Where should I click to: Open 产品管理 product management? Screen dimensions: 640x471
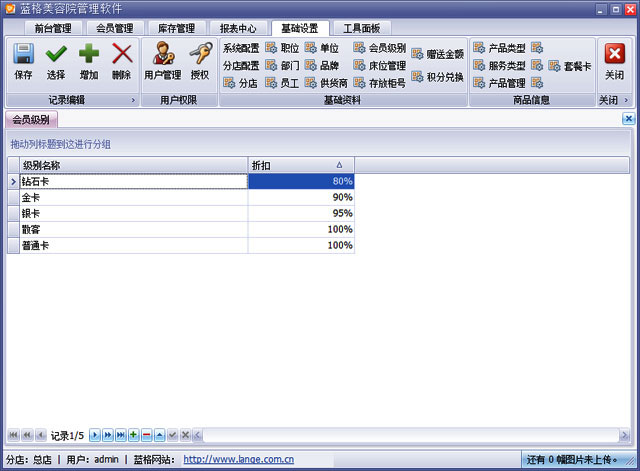click(x=499, y=83)
